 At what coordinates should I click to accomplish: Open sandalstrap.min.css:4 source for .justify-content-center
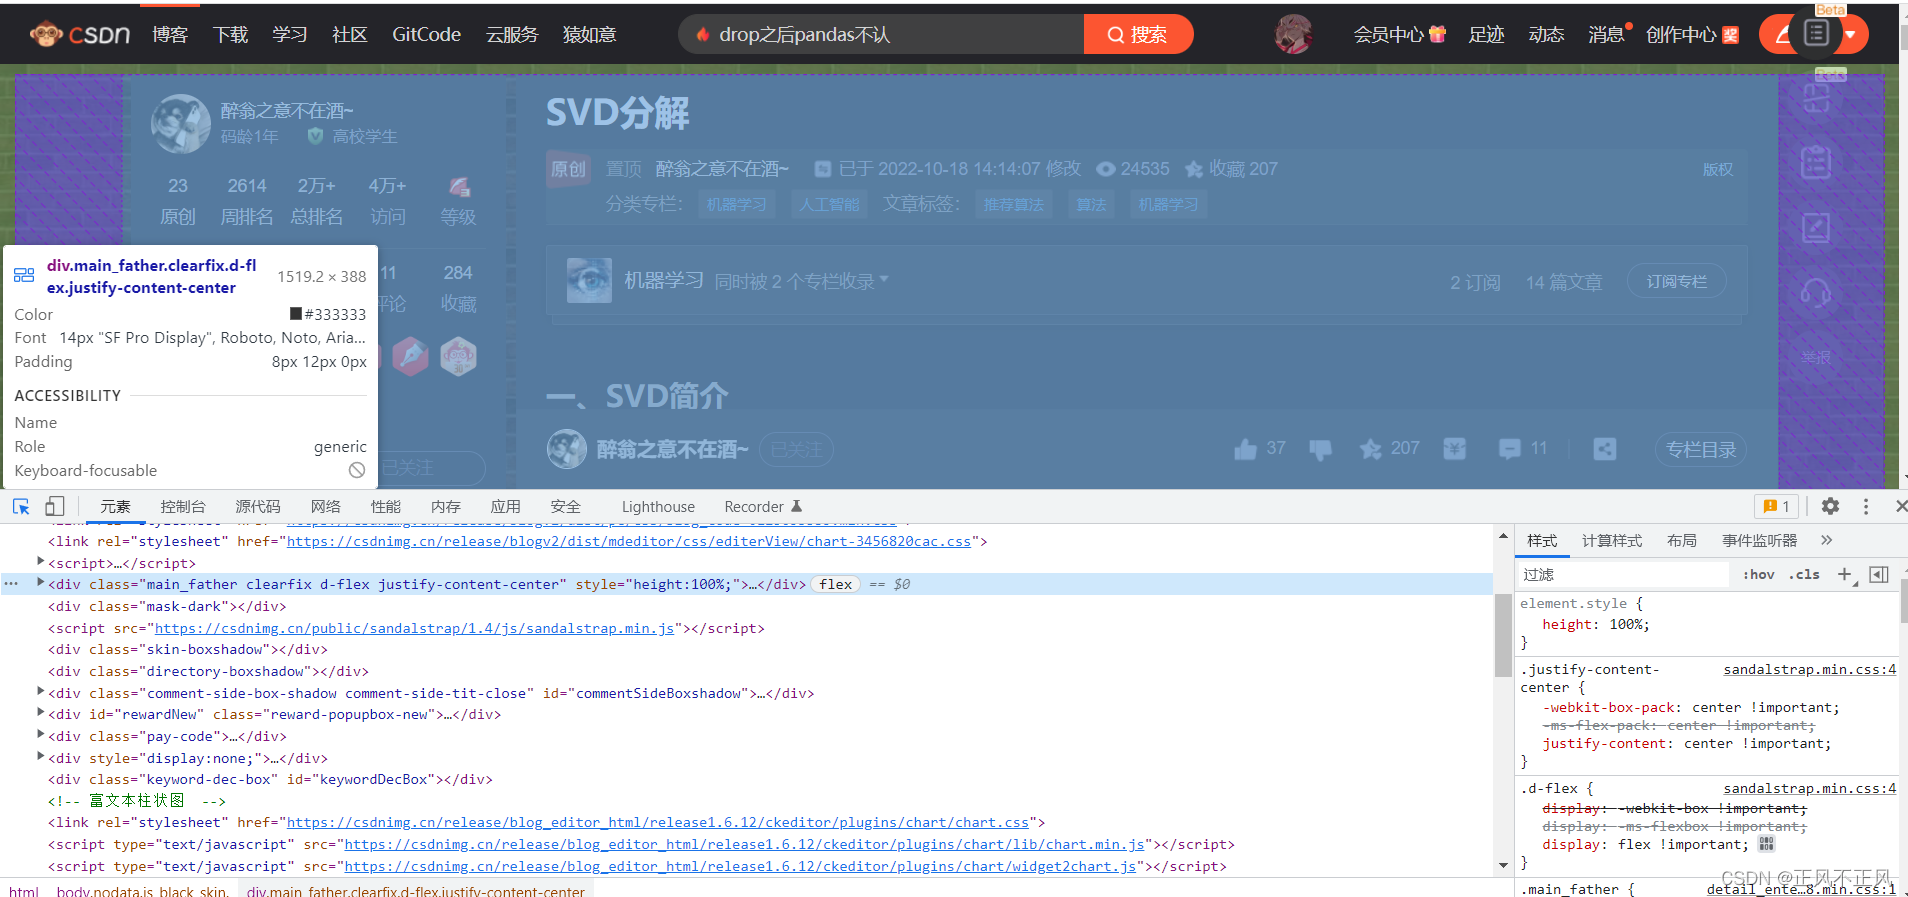point(1809,670)
